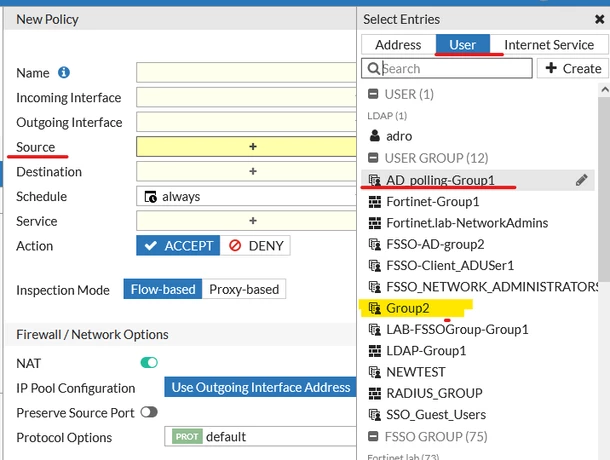
Task: Select the NEWTEST entry
Action: coord(478,372)
